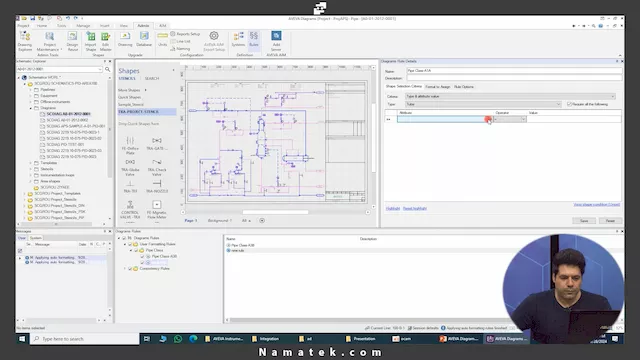This screenshot has height=360, width=640.
Task: Open the Systems definition tool
Action: click(x=238, y=39)
